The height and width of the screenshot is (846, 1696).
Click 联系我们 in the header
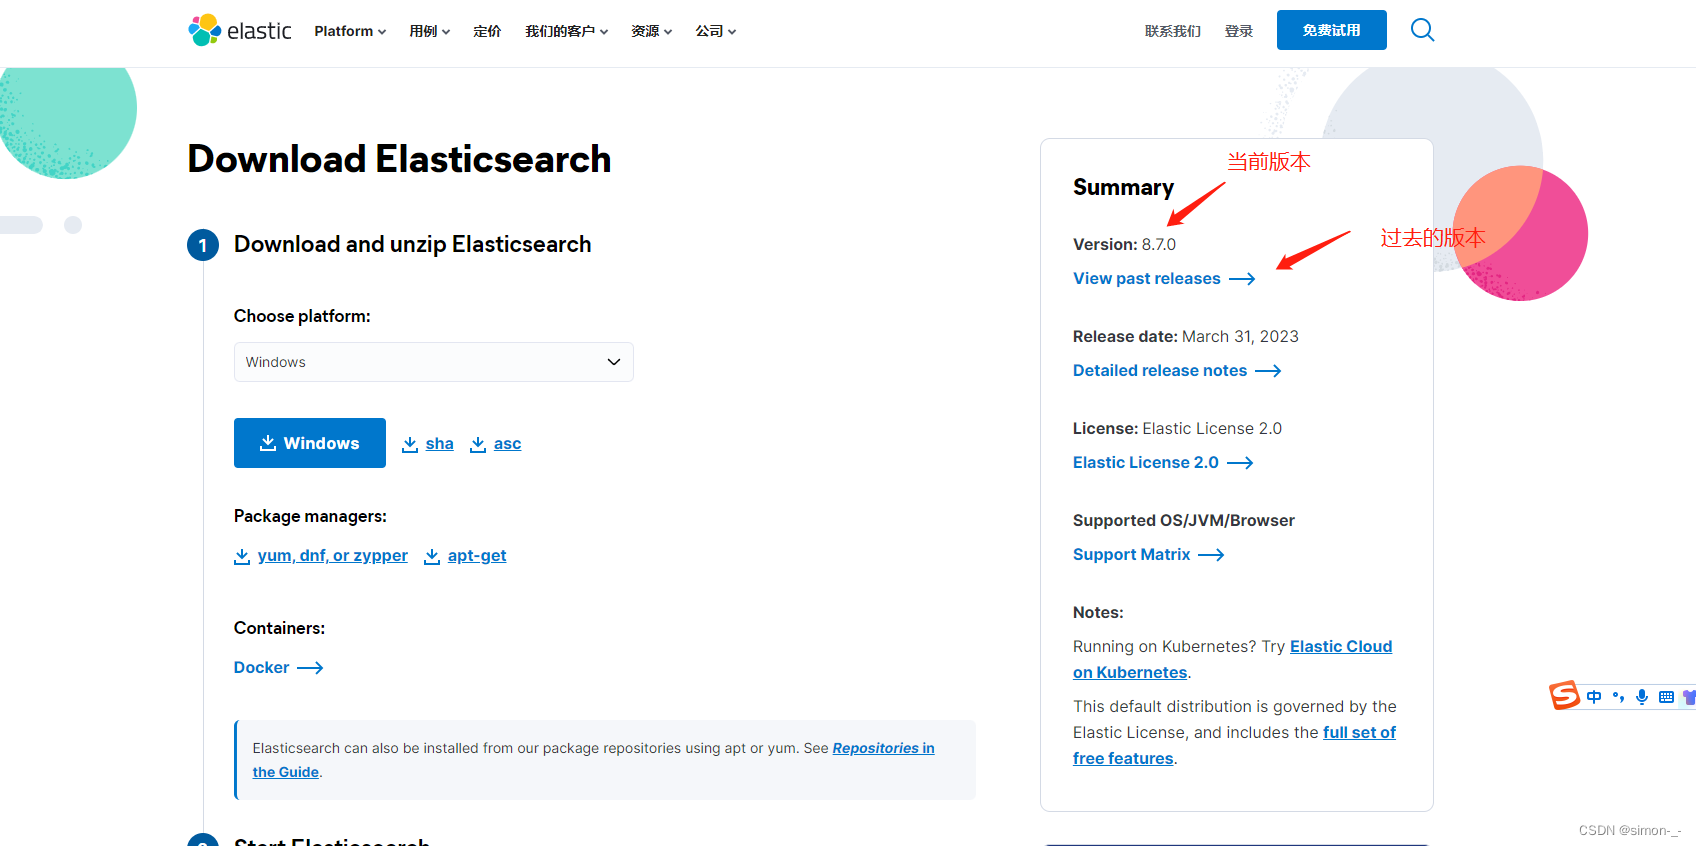tap(1173, 31)
